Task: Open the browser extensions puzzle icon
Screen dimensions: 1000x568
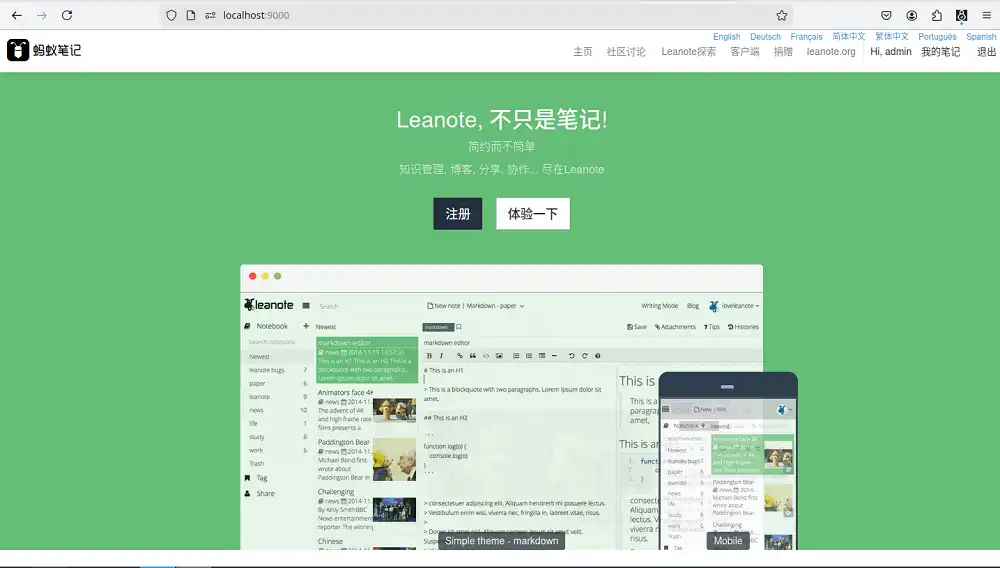Action: [x=937, y=16]
